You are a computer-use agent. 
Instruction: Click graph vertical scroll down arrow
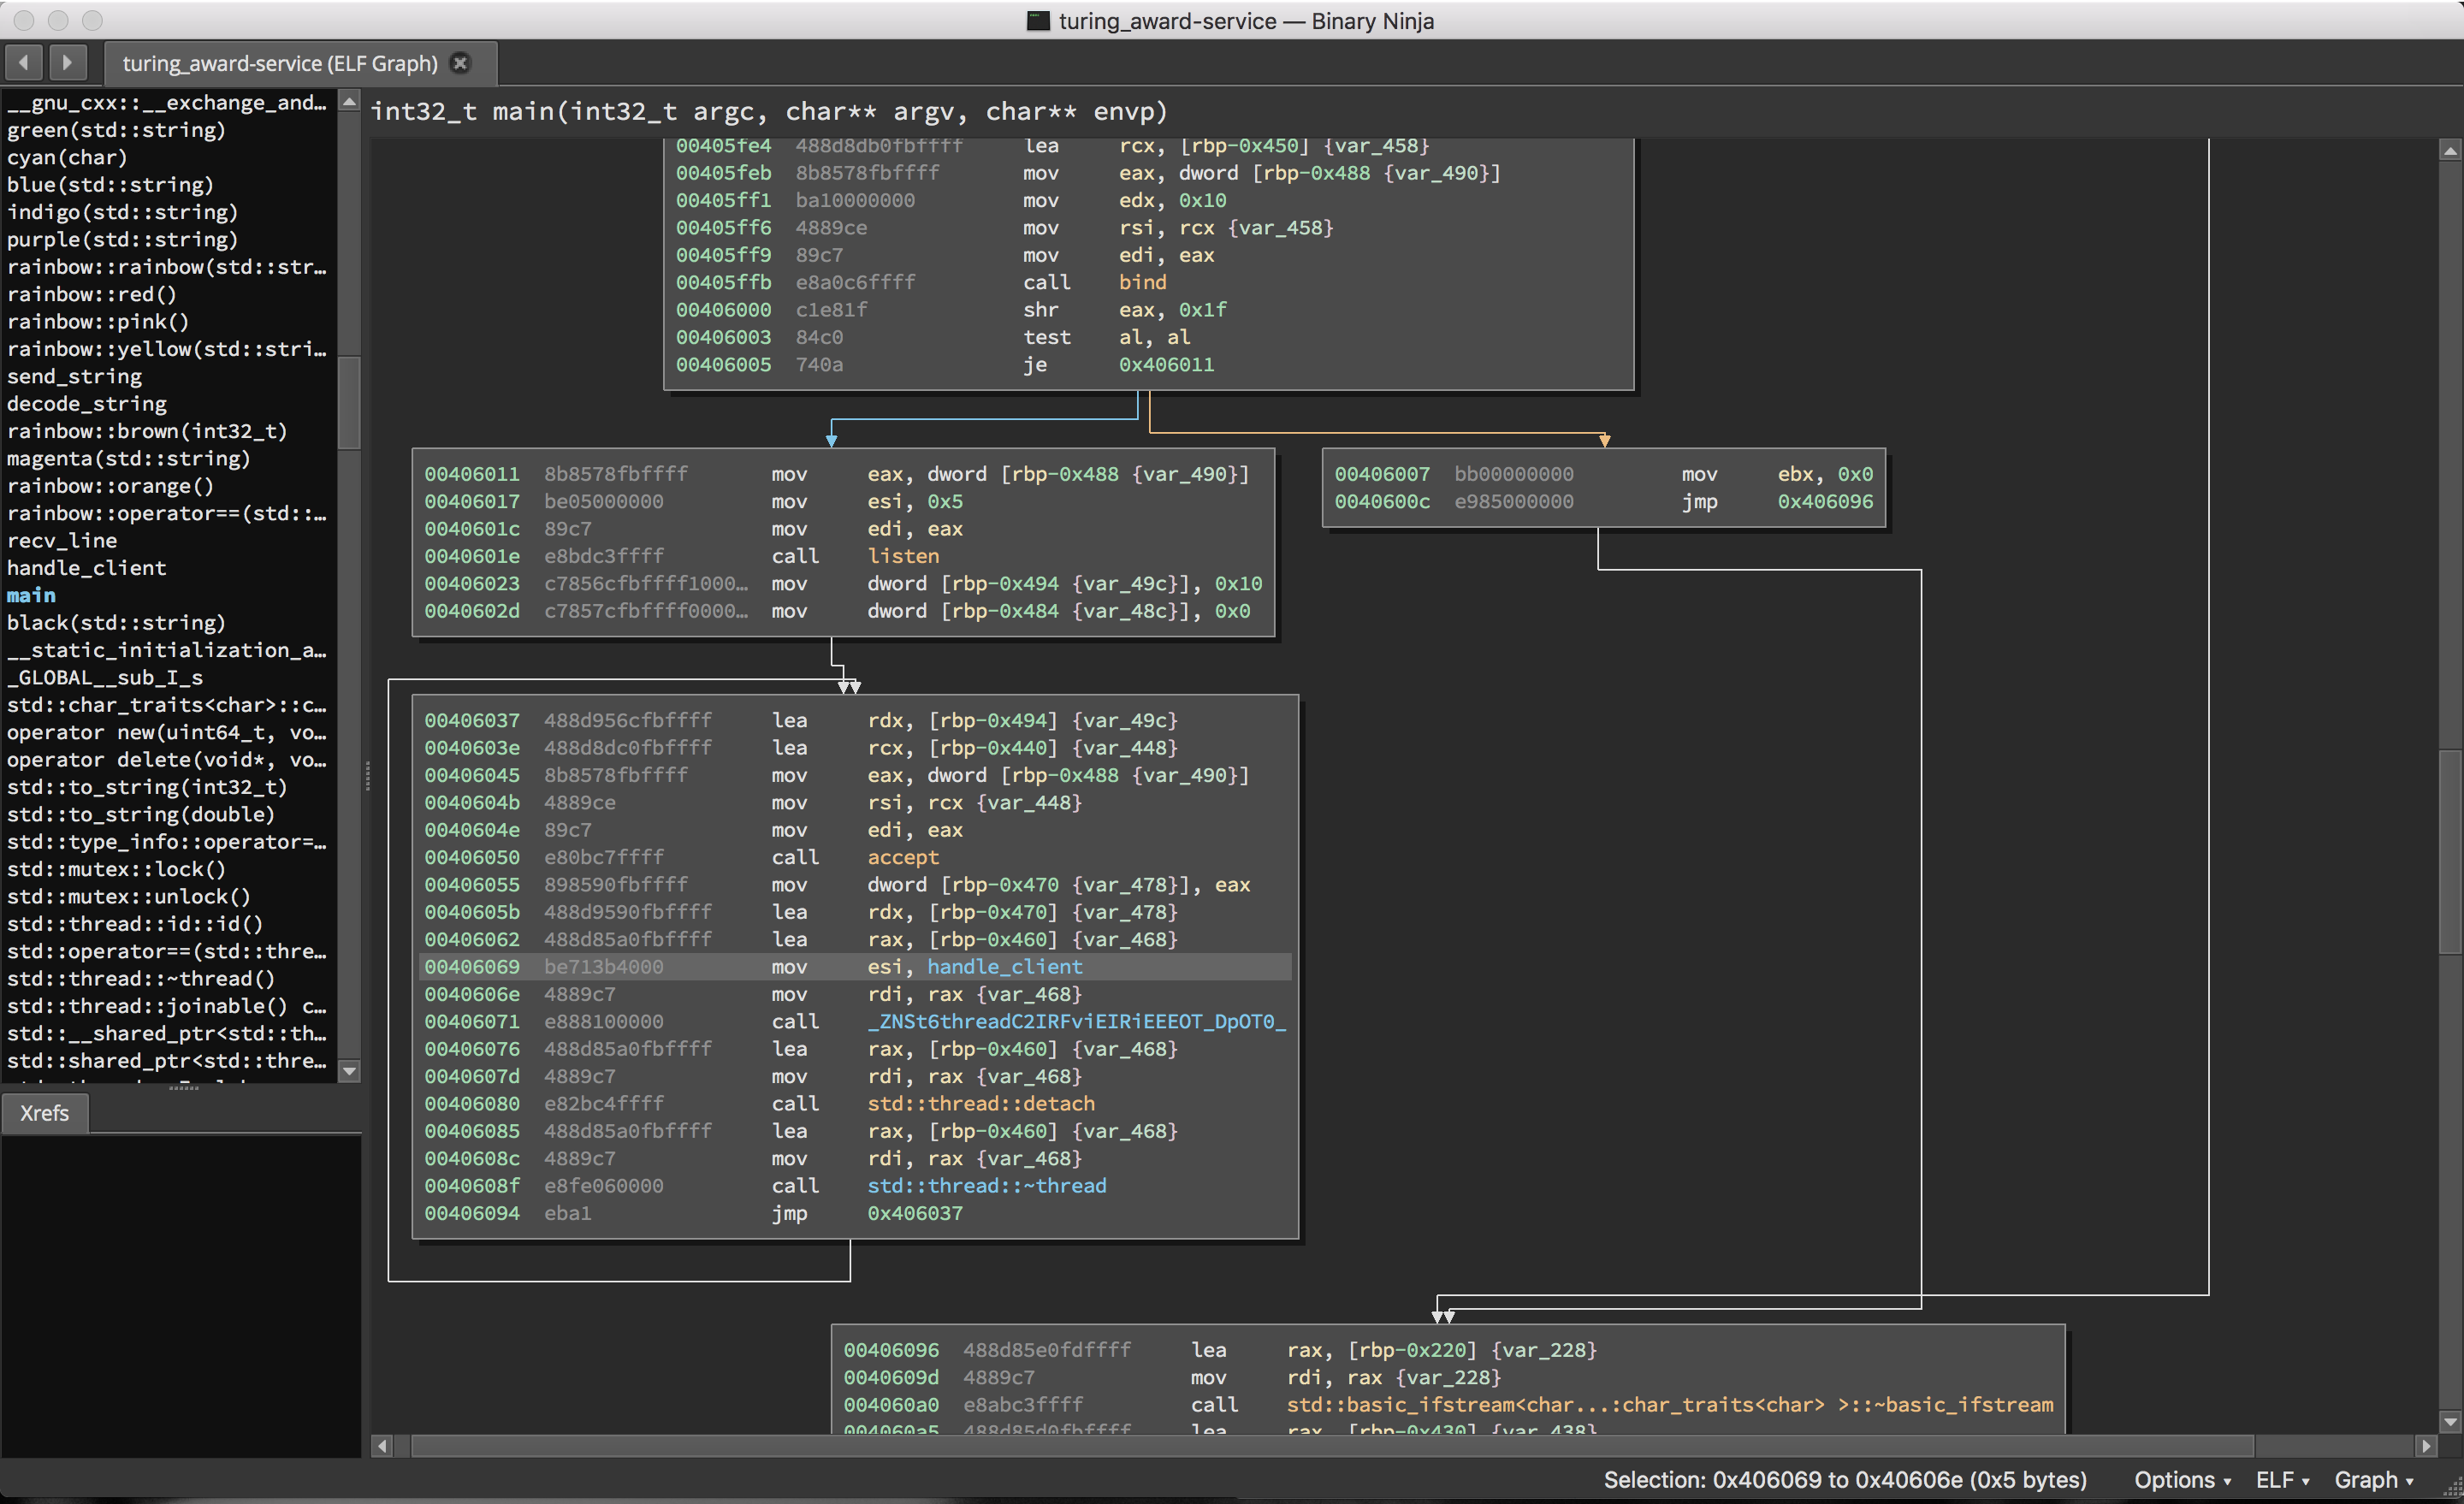point(2449,1422)
